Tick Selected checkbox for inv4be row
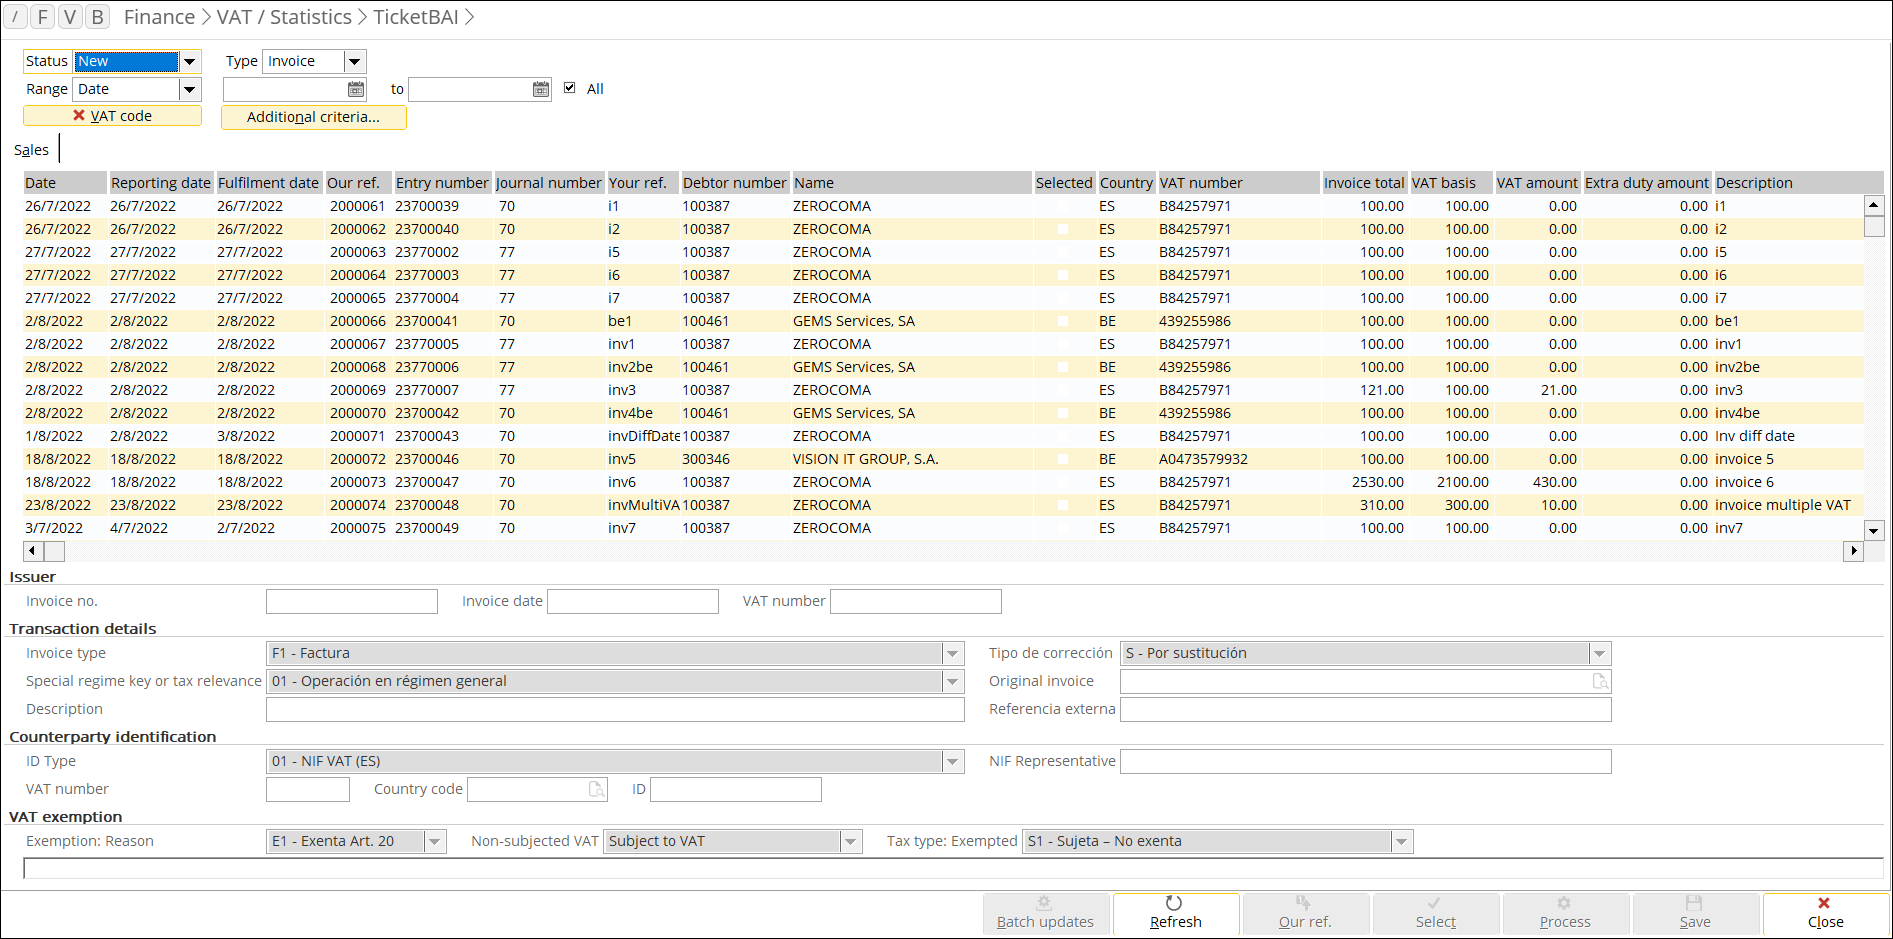Screen dimensions: 1893x939 [x=1063, y=413]
